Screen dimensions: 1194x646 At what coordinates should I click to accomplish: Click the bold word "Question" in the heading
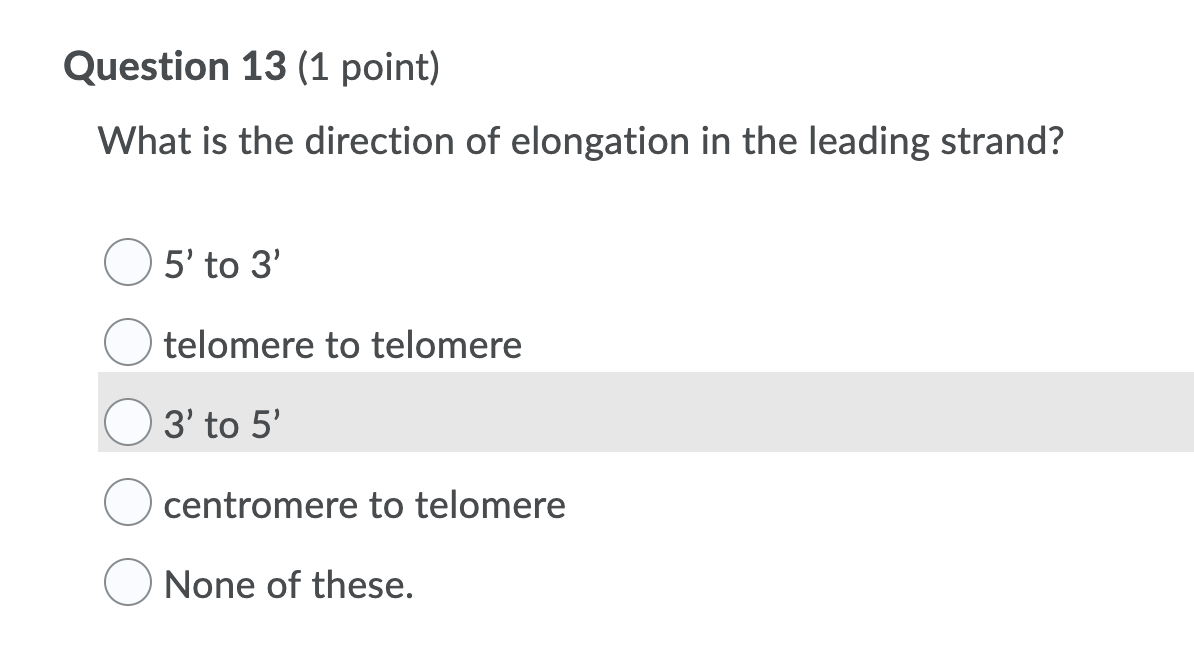click(x=147, y=67)
